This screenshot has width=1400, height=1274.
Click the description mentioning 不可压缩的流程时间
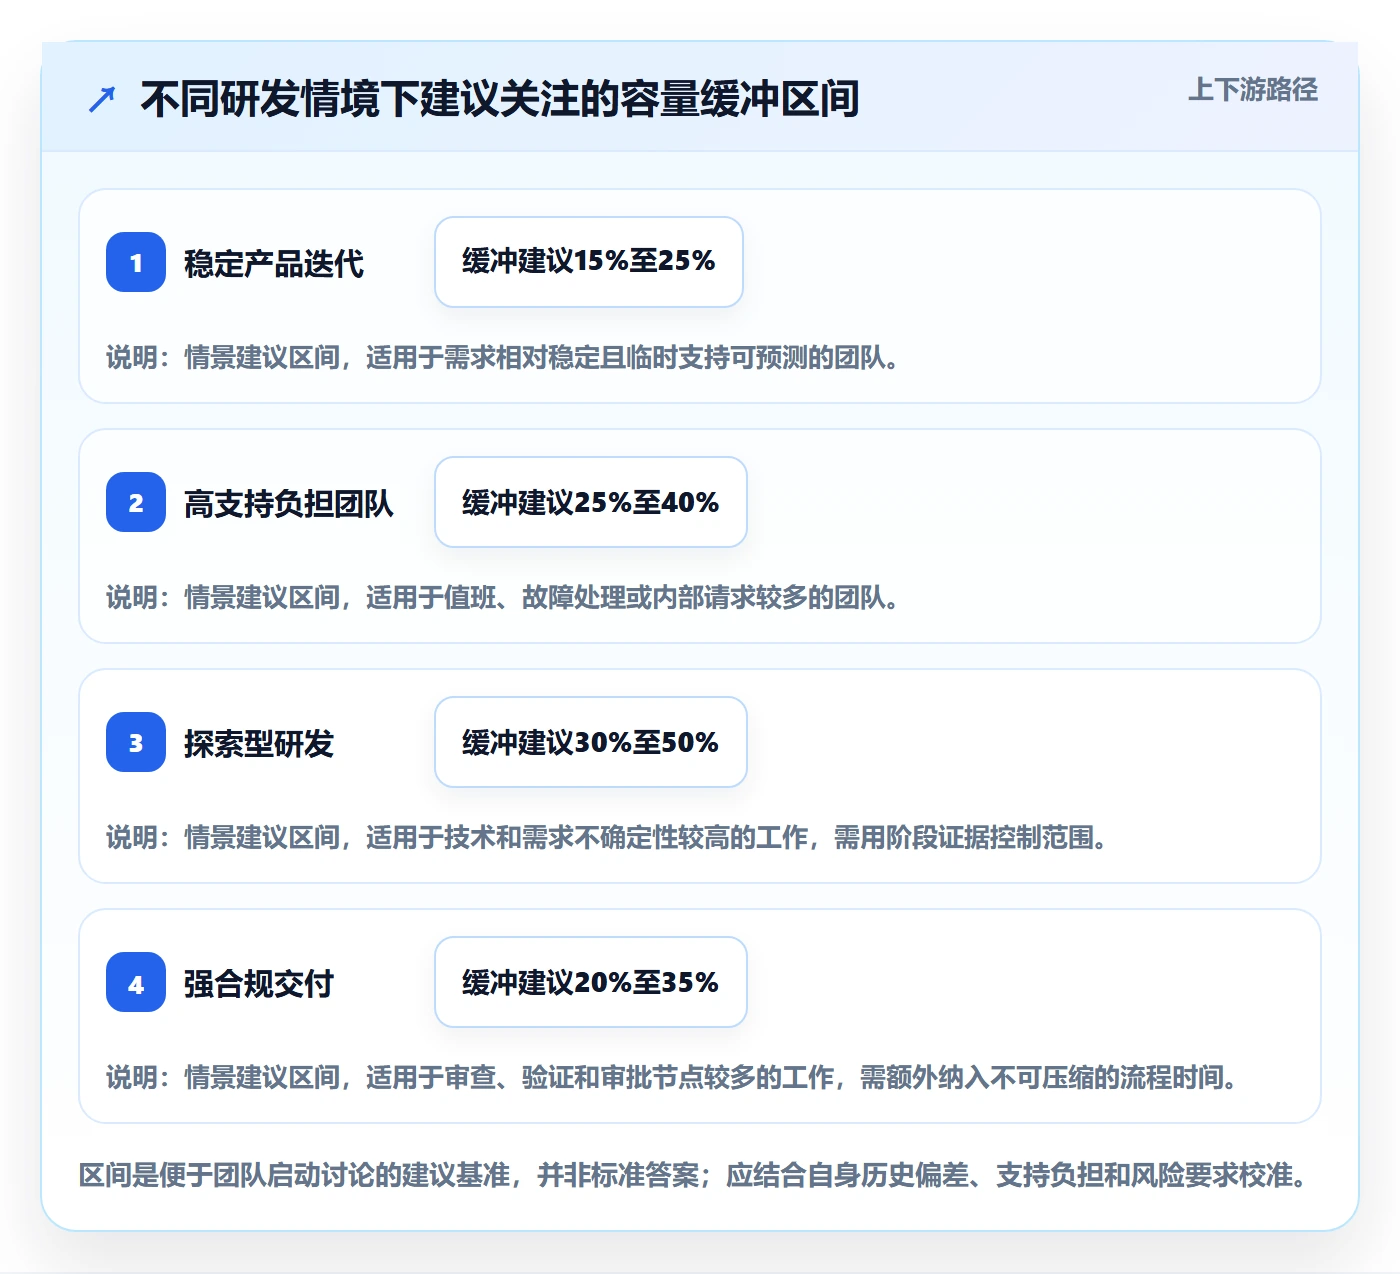point(671,1077)
